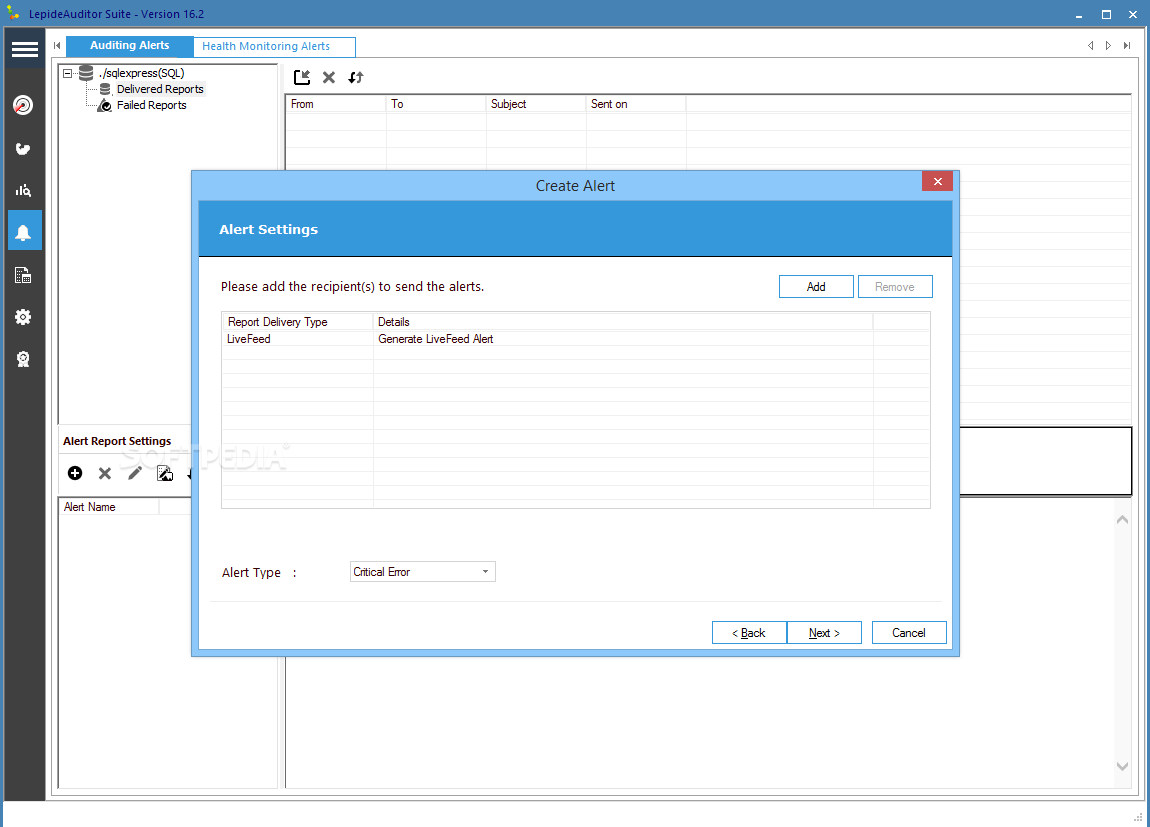Close the Create Alert dialog
Viewport: 1150px width, 827px height.
[x=937, y=181]
